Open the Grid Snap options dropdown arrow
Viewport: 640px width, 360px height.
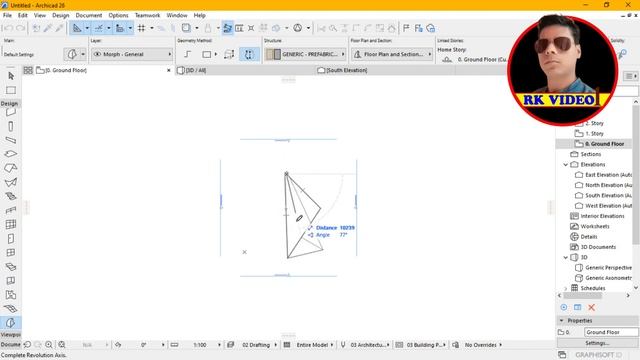coord(152,28)
